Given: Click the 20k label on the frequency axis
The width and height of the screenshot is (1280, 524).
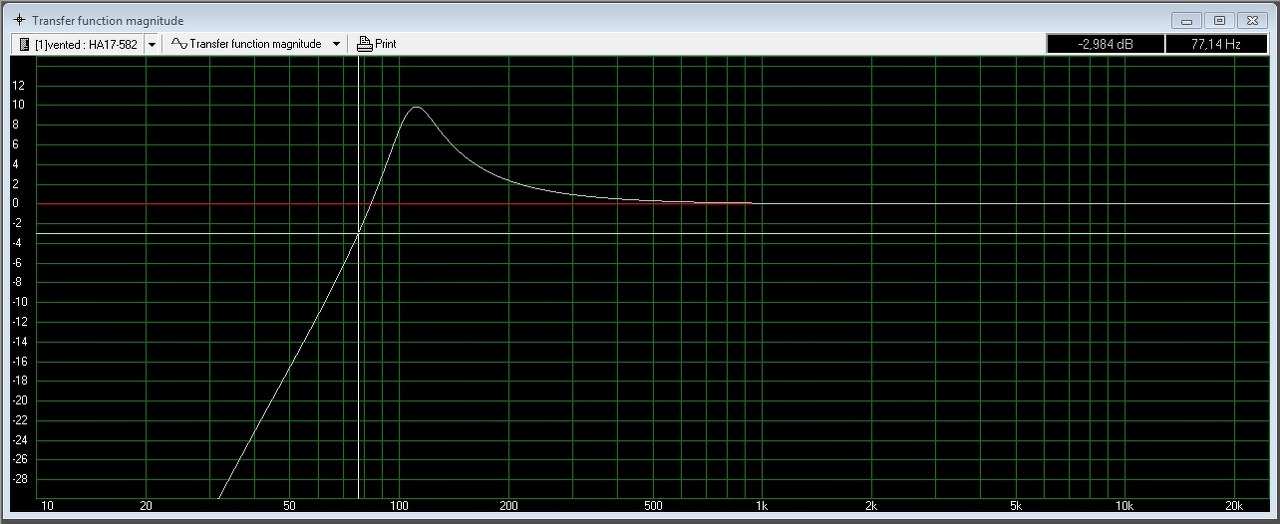Looking at the screenshot, I should [1234, 506].
